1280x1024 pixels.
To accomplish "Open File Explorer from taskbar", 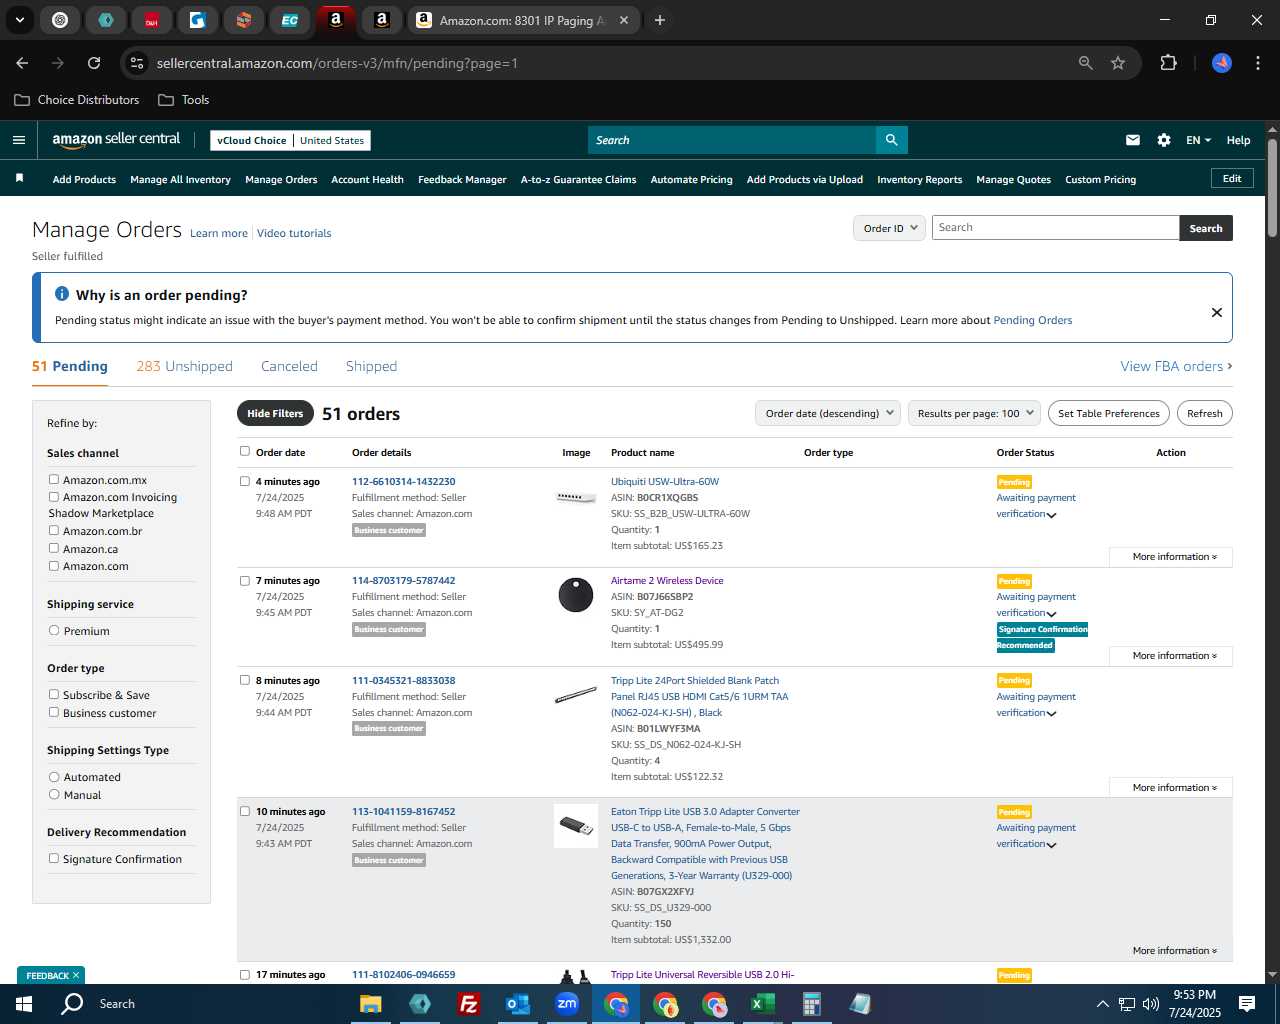I will (371, 1004).
